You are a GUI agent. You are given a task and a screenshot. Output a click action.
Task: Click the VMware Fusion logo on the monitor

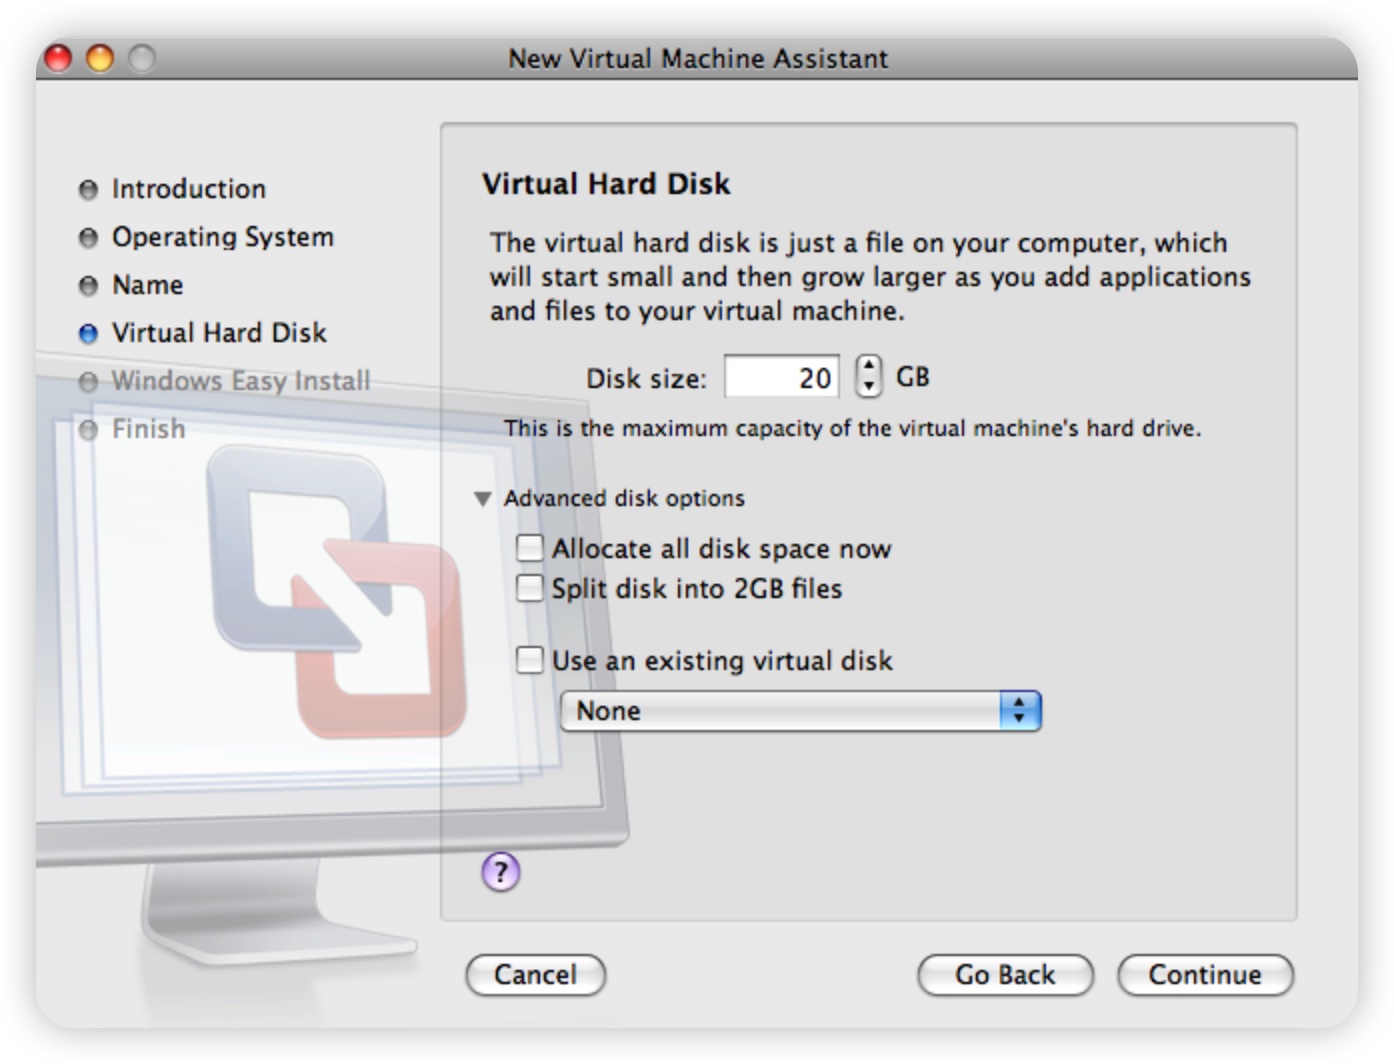(x=336, y=591)
